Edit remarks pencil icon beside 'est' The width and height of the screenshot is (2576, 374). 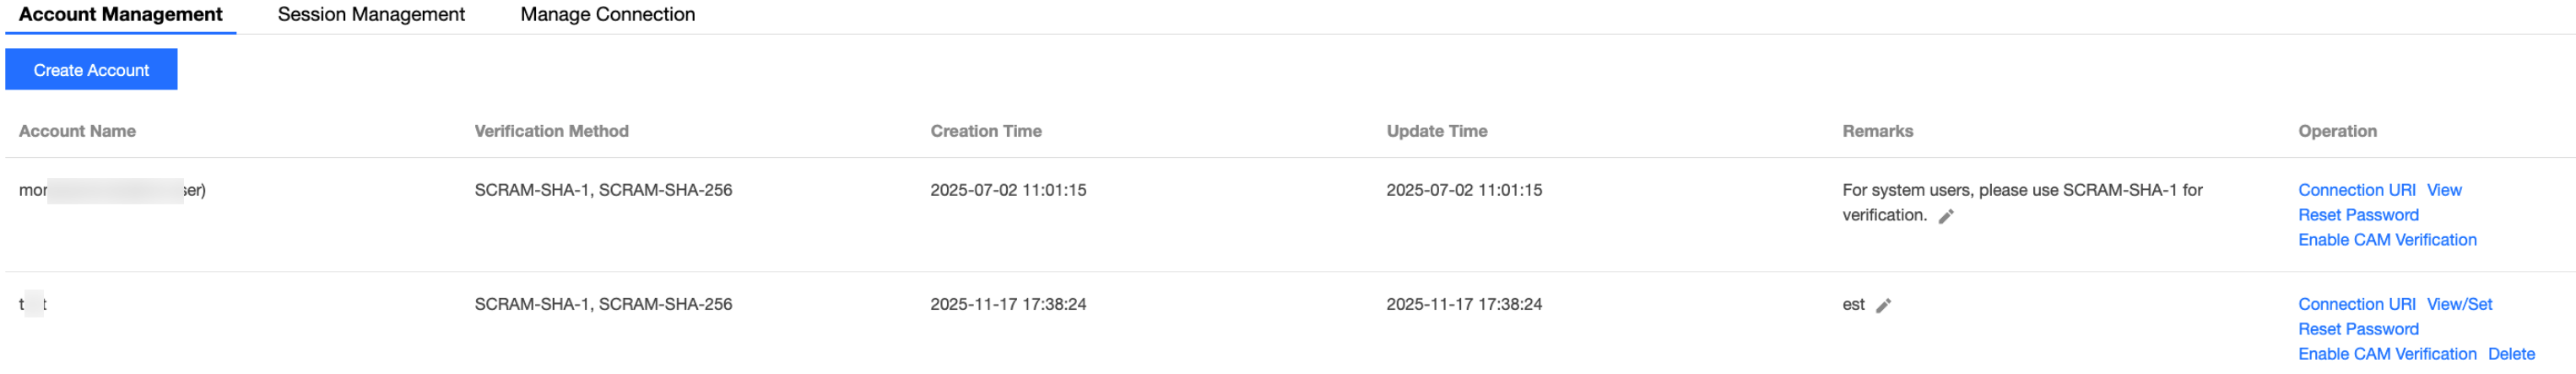pos(1883,305)
